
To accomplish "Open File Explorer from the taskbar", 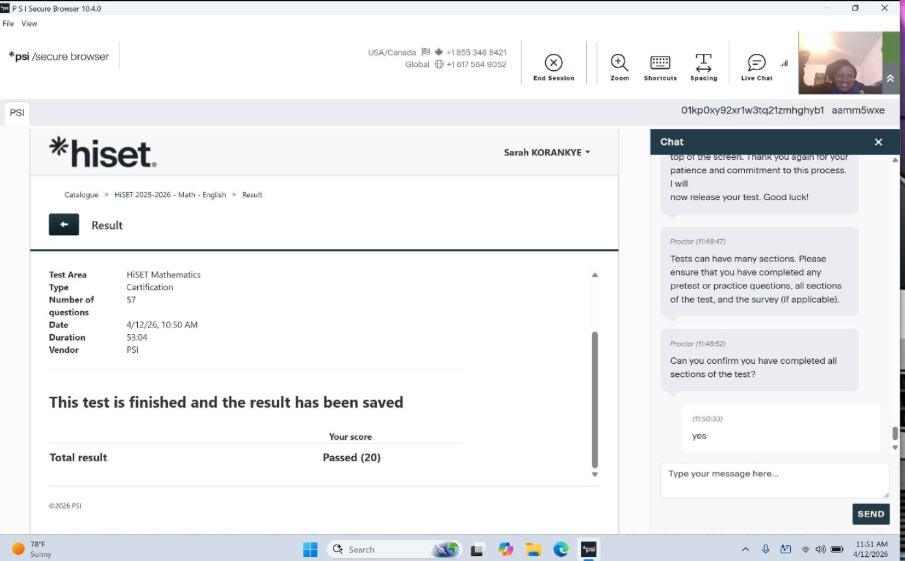I will pyautogui.click(x=533, y=549).
